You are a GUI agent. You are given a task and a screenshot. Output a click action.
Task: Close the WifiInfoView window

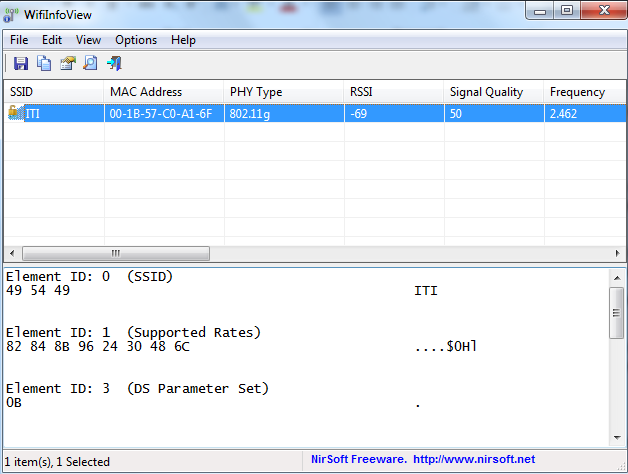click(x=604, y=11)
